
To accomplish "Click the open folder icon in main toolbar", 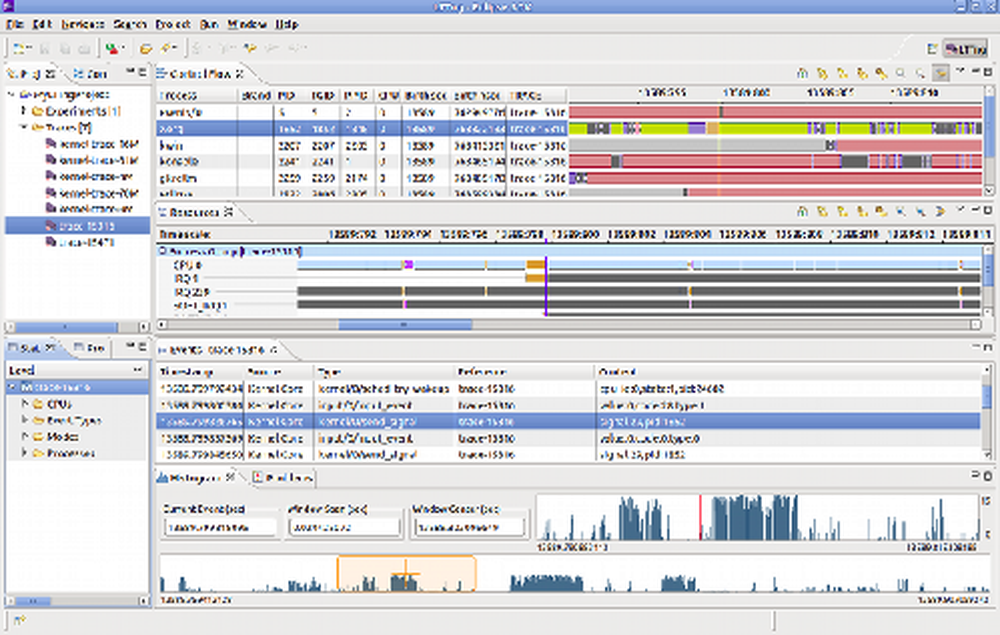I will (x=146, y=48).
